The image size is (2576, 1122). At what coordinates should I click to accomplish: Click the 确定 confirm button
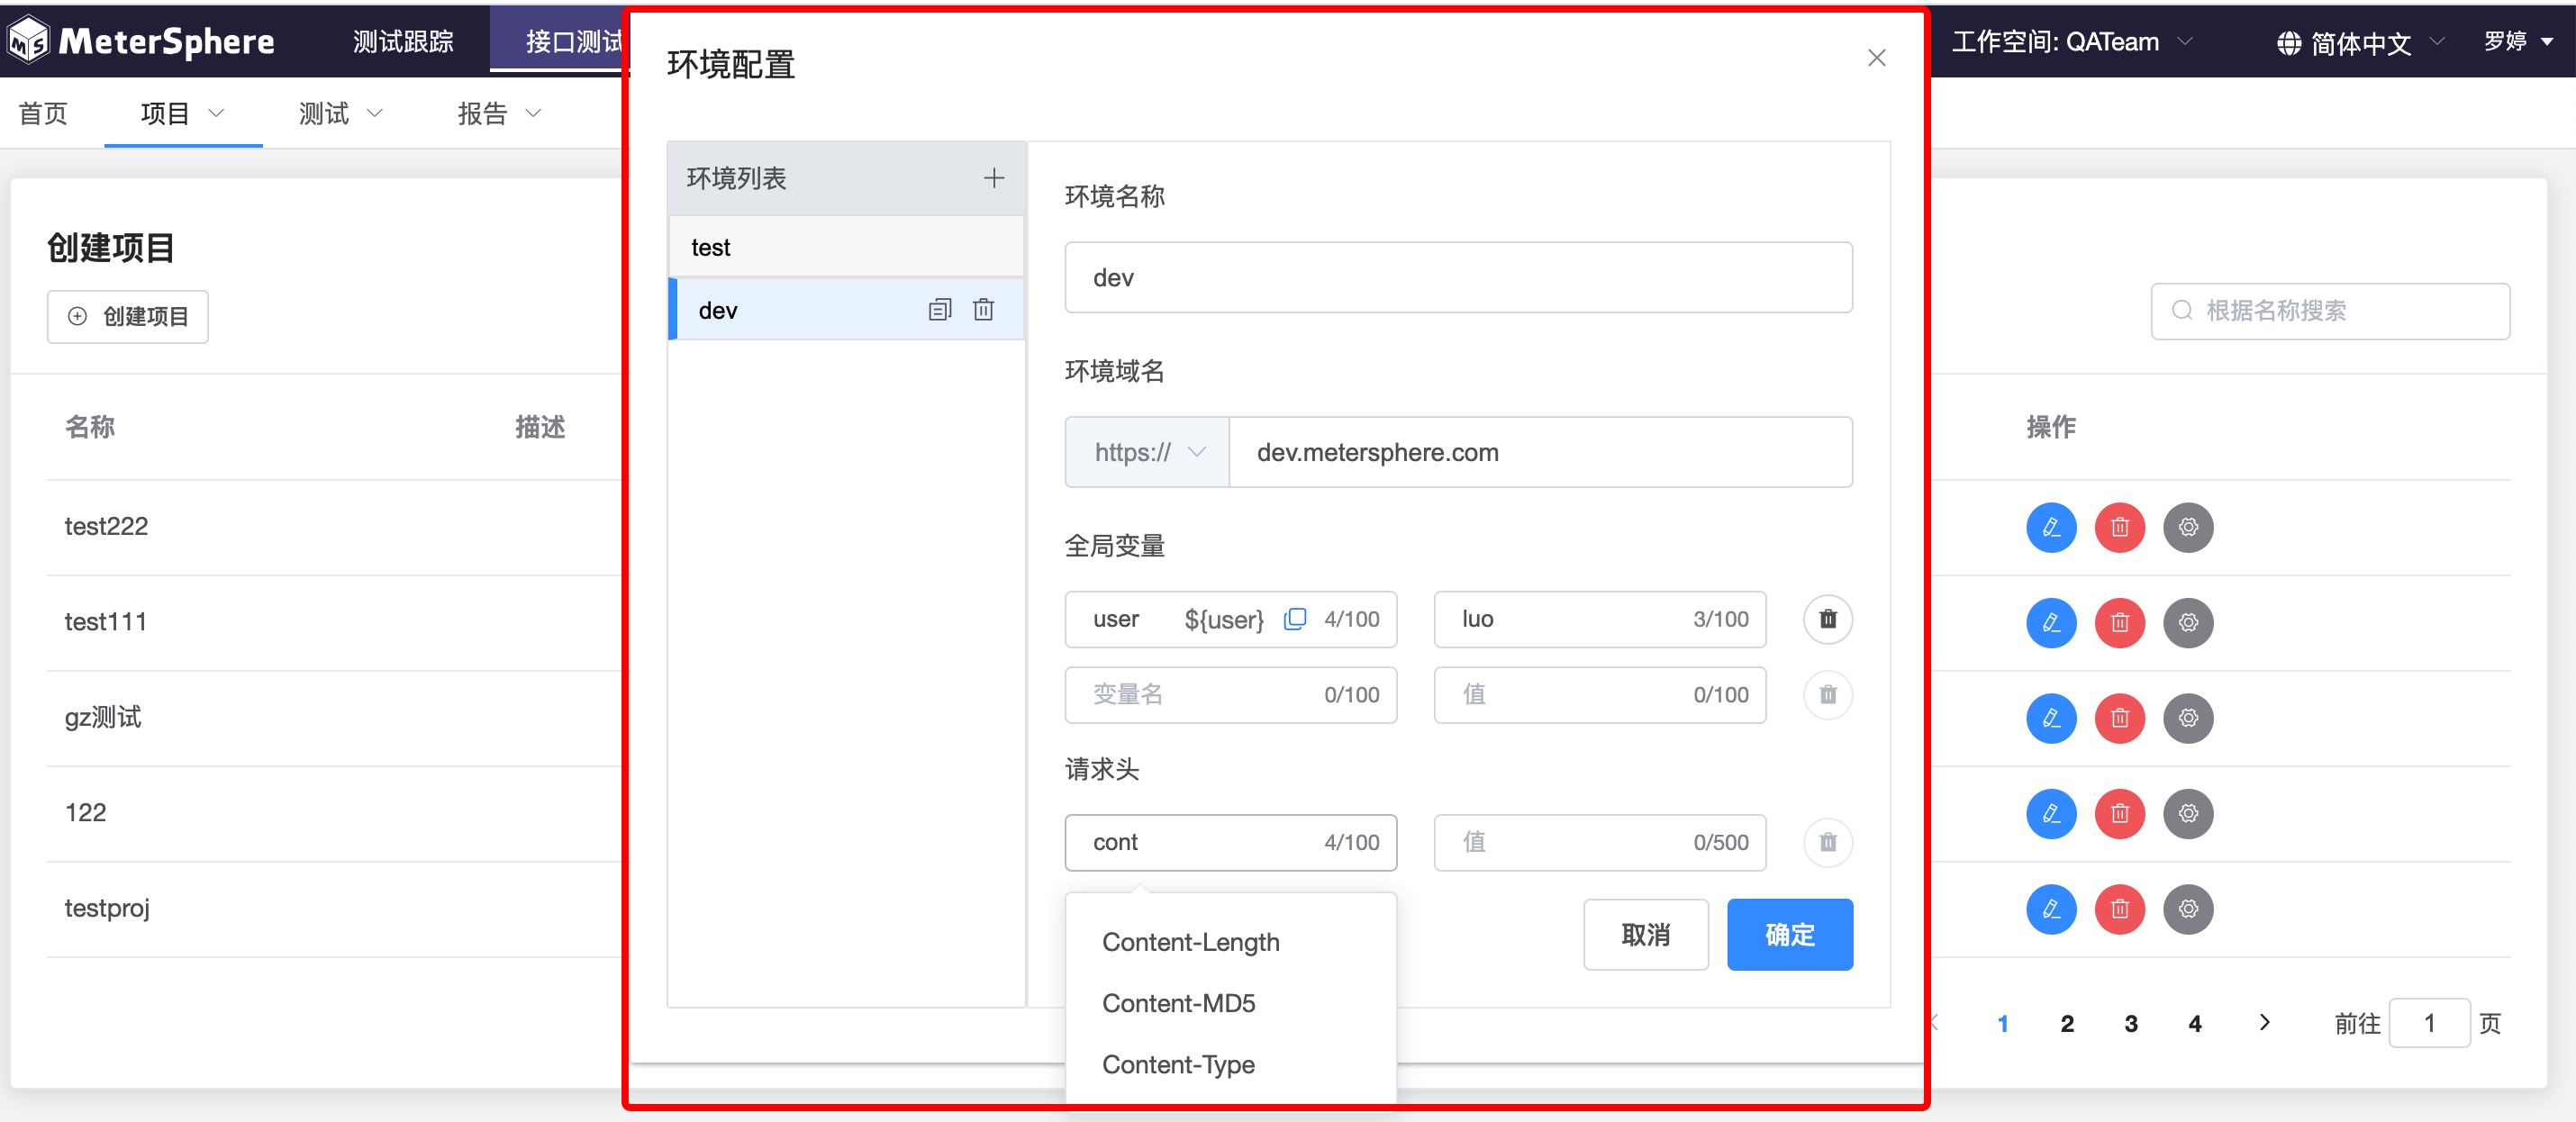1788,934
